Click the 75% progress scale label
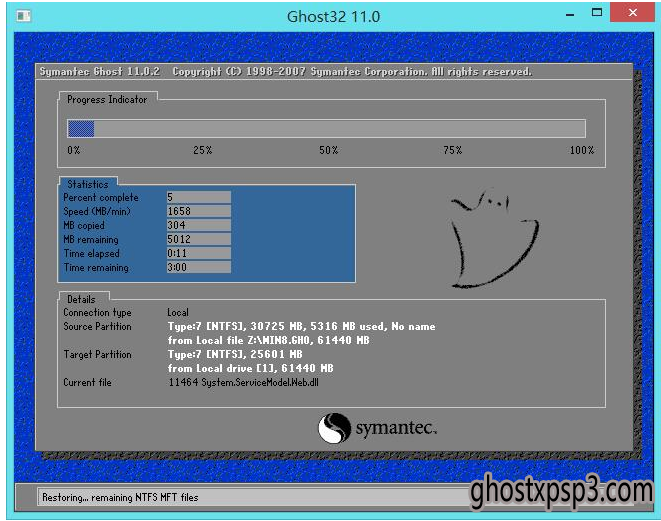The width and height of the screenshot is (661, 521). (453, 150)
